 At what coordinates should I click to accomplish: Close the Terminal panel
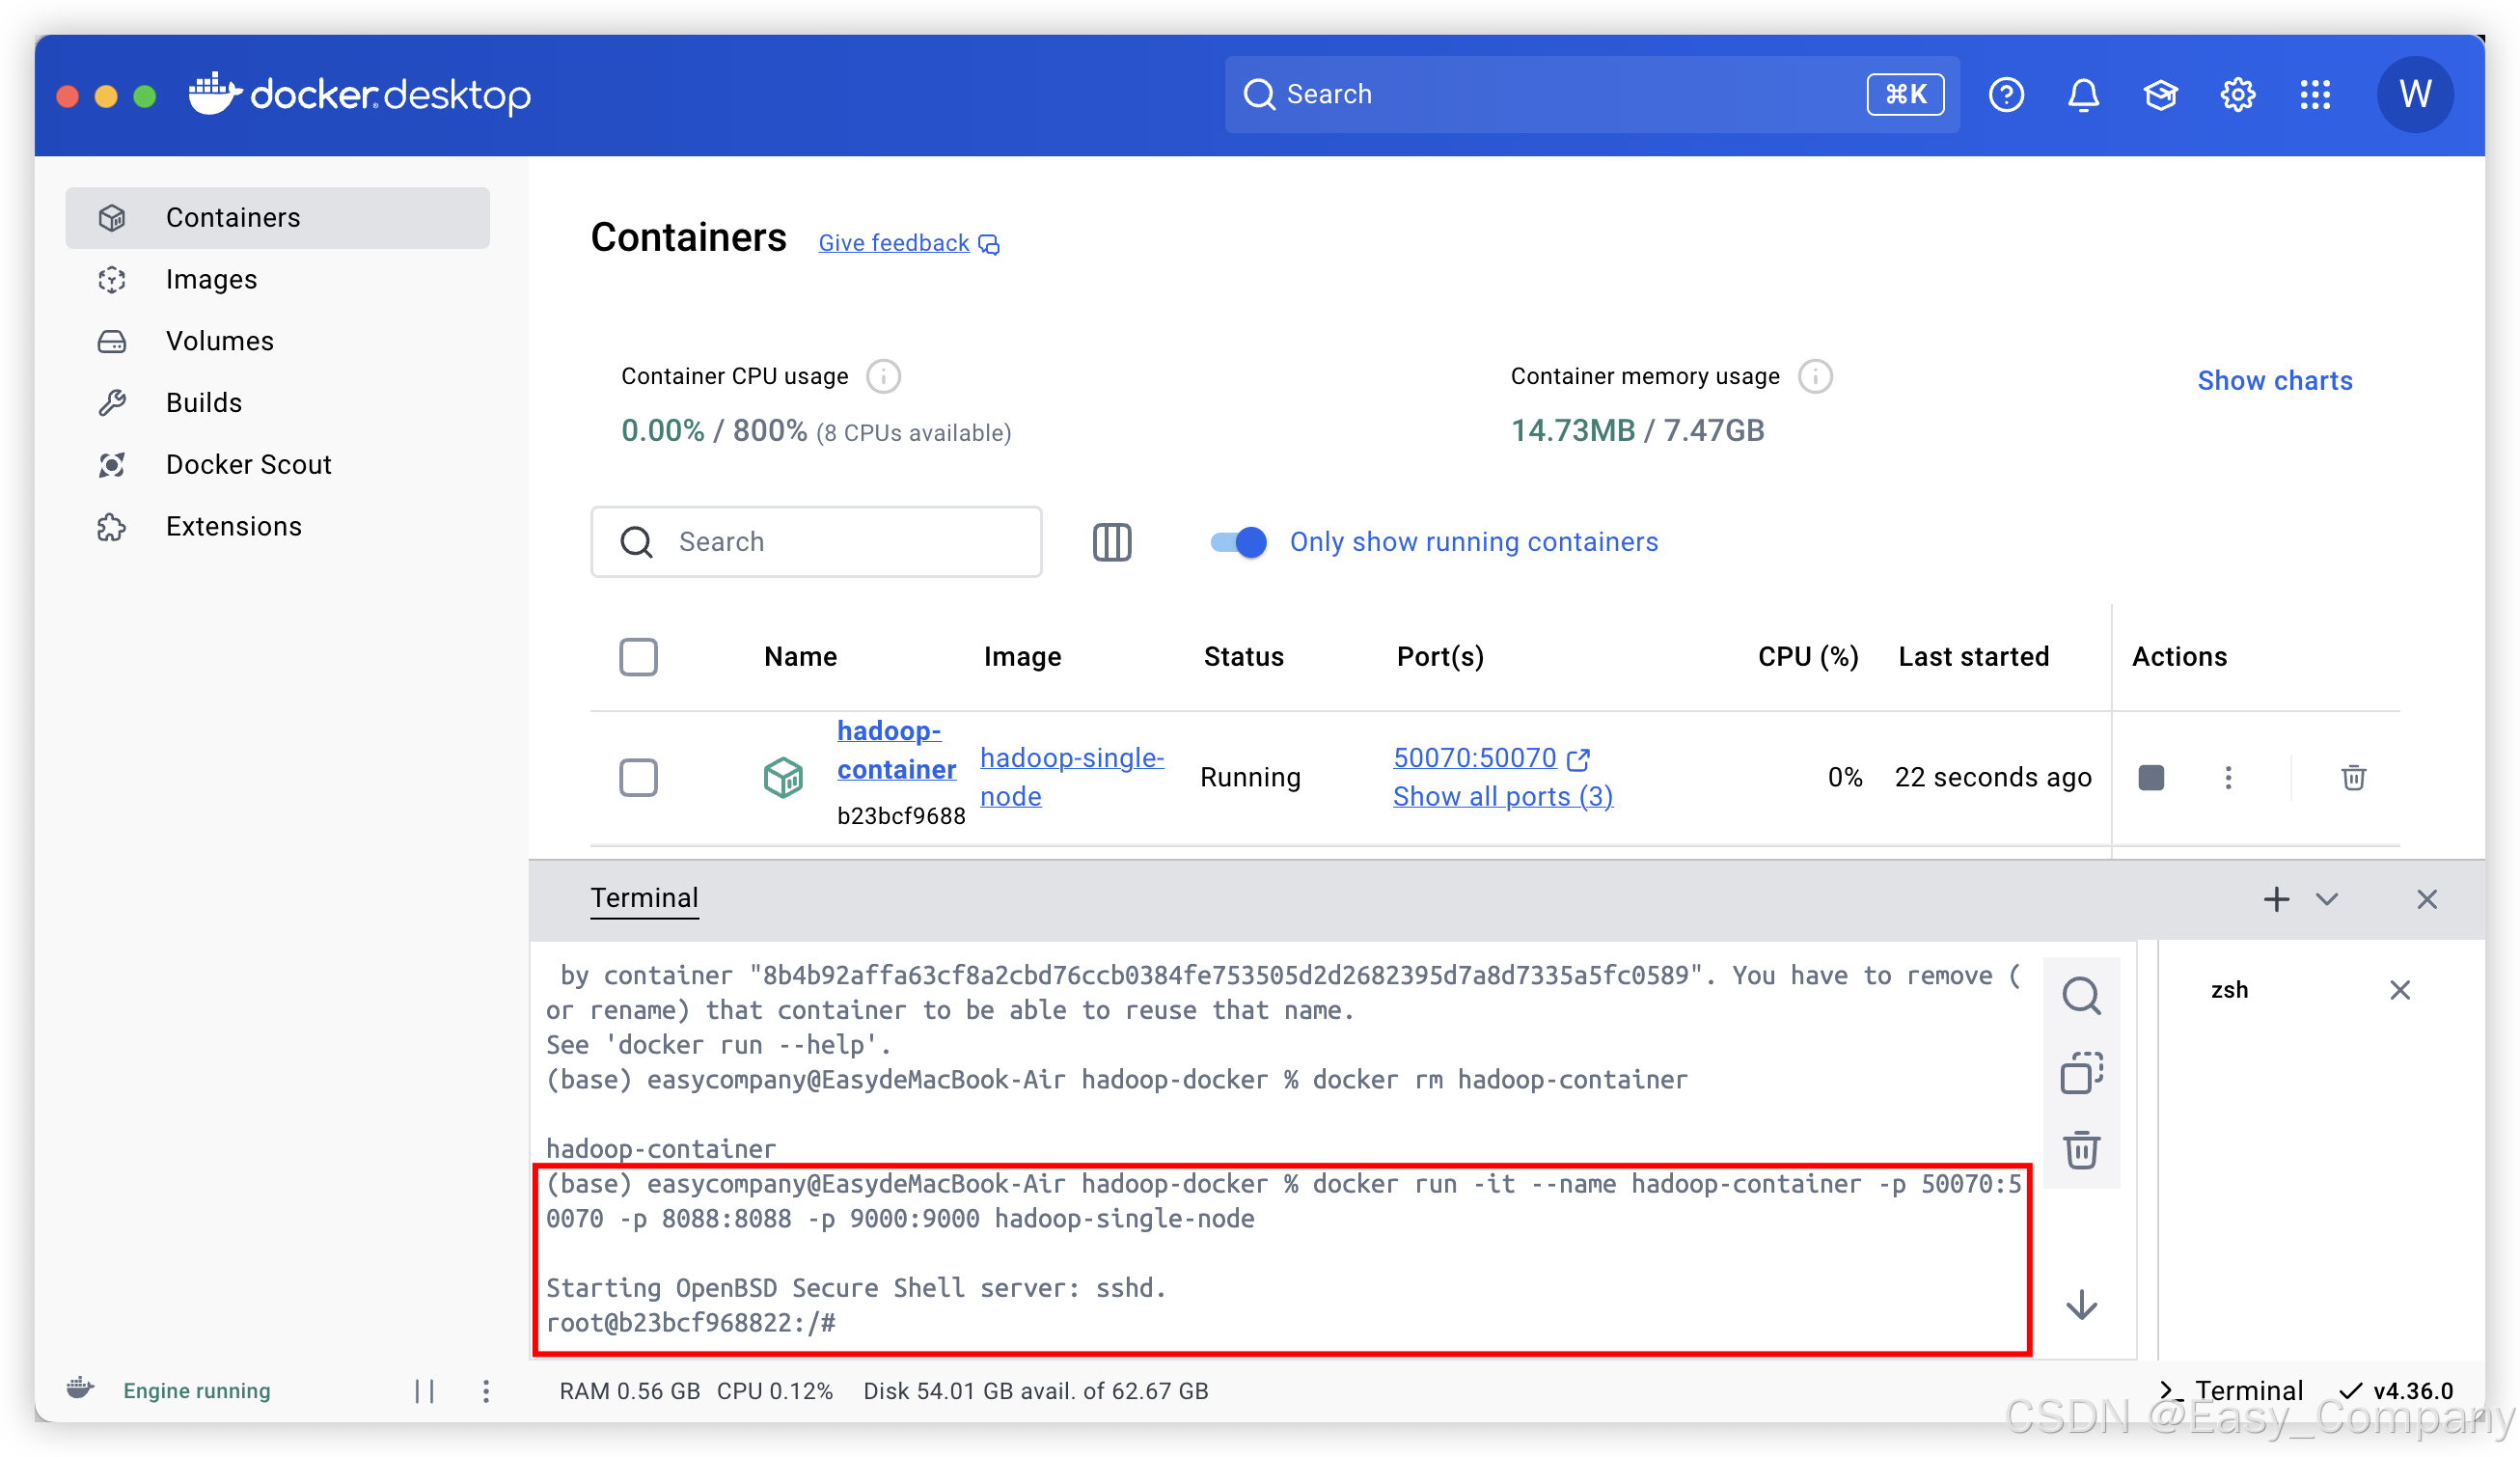pos(2425,898)
